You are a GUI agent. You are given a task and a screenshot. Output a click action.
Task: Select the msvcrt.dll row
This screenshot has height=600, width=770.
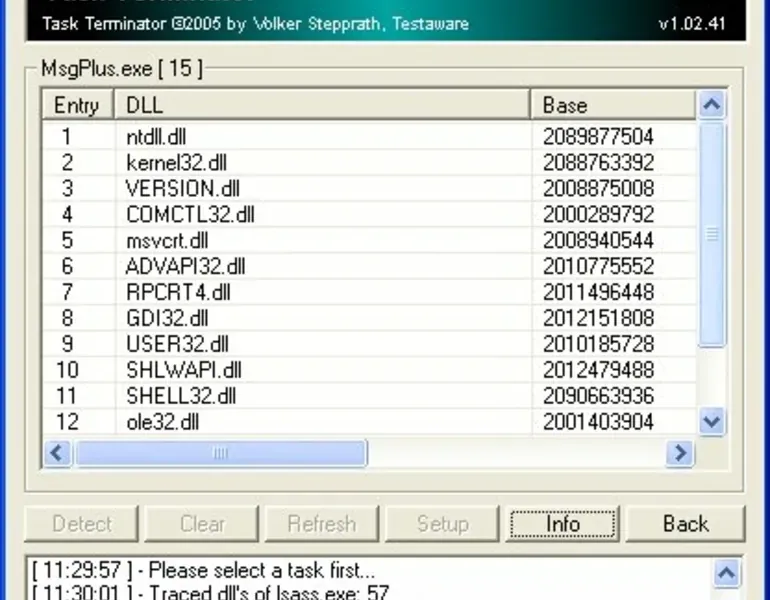point(369,241)
